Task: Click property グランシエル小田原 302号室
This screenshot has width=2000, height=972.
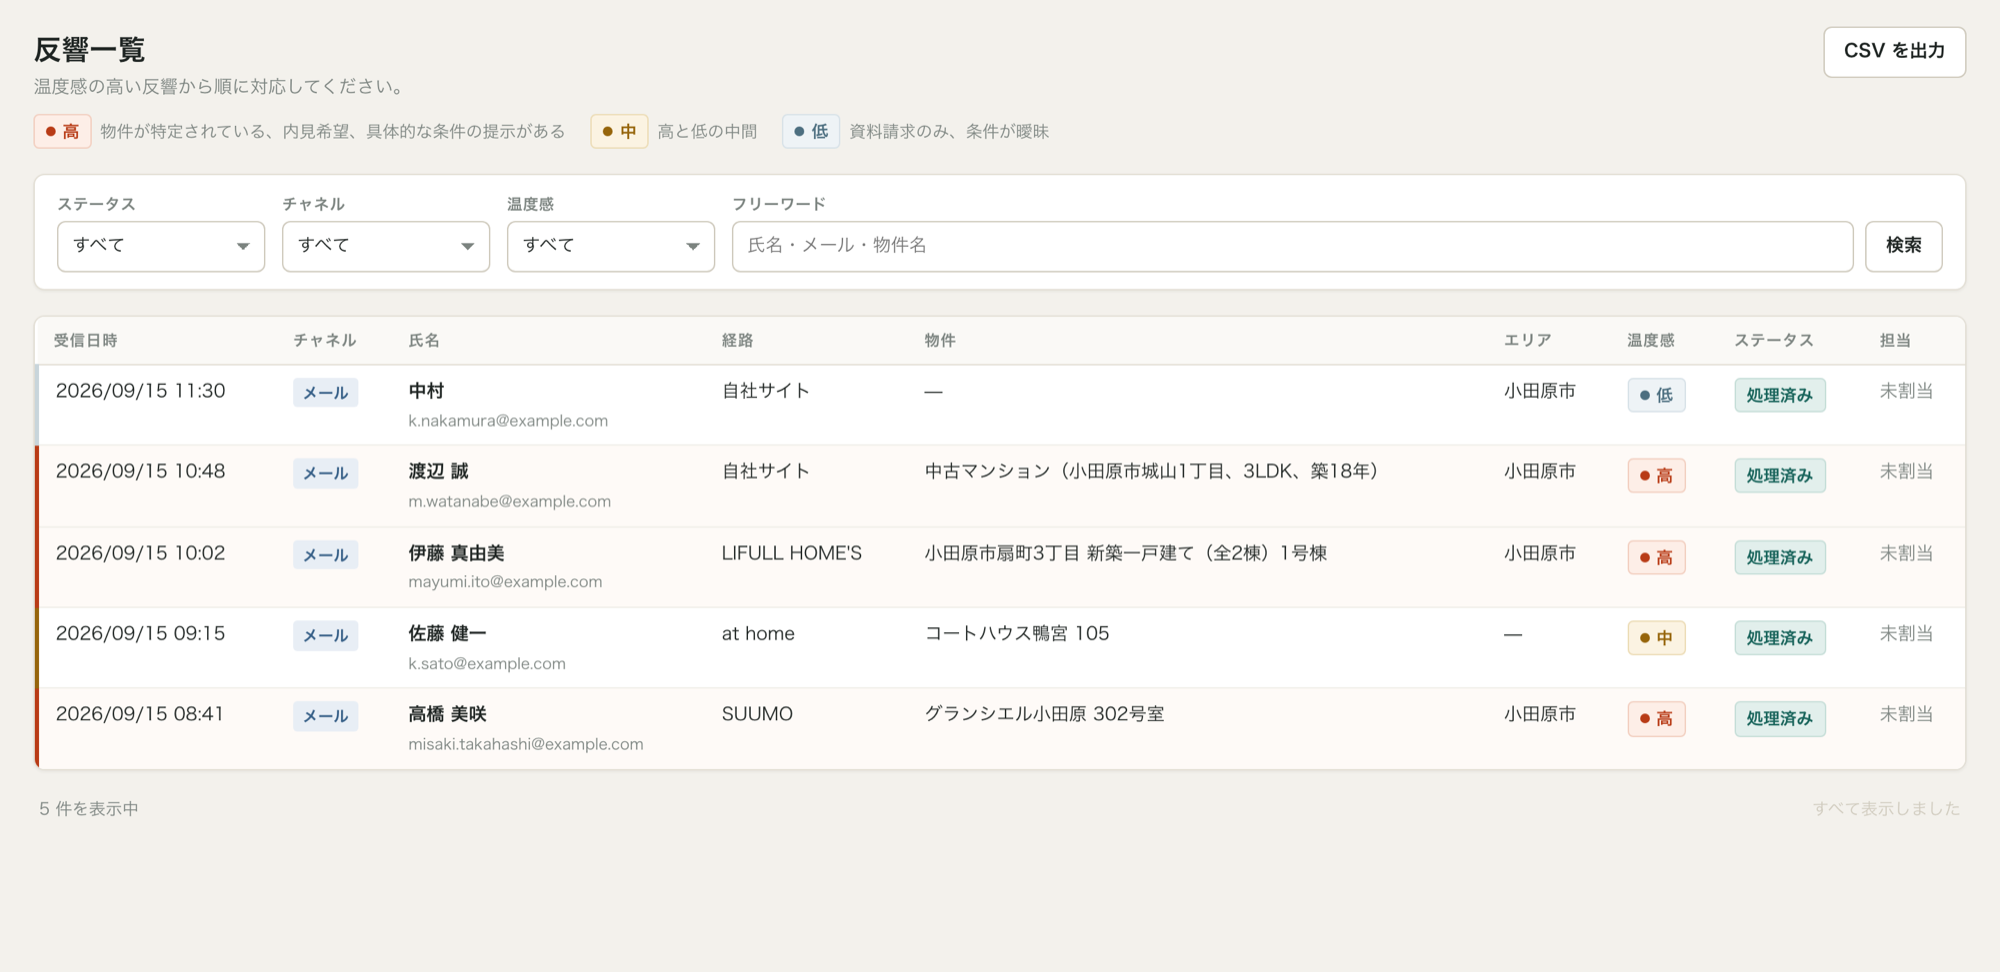Action: tap(1044, 714)
